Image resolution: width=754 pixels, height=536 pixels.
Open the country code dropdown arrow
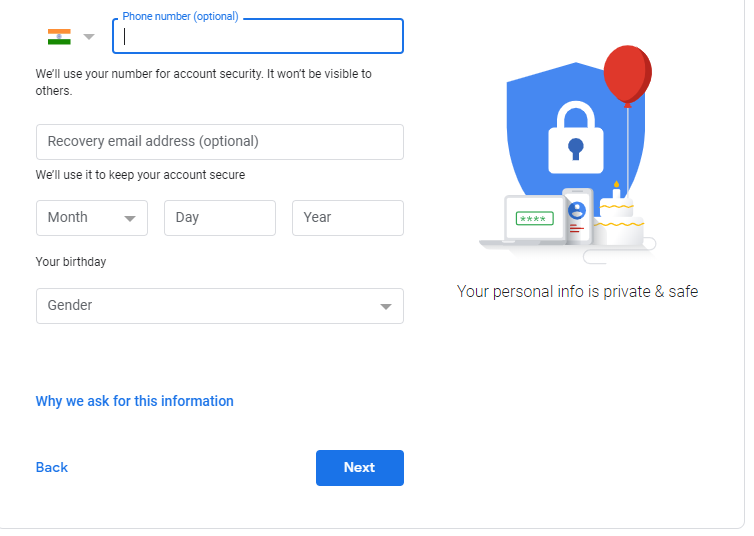[89, 37]
